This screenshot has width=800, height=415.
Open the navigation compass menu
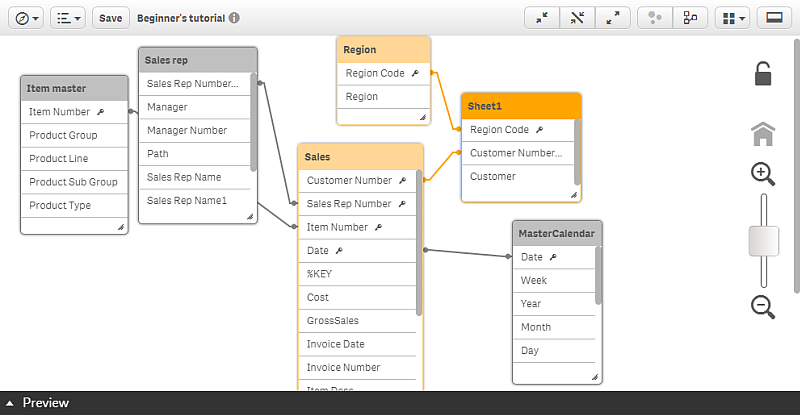29,18
